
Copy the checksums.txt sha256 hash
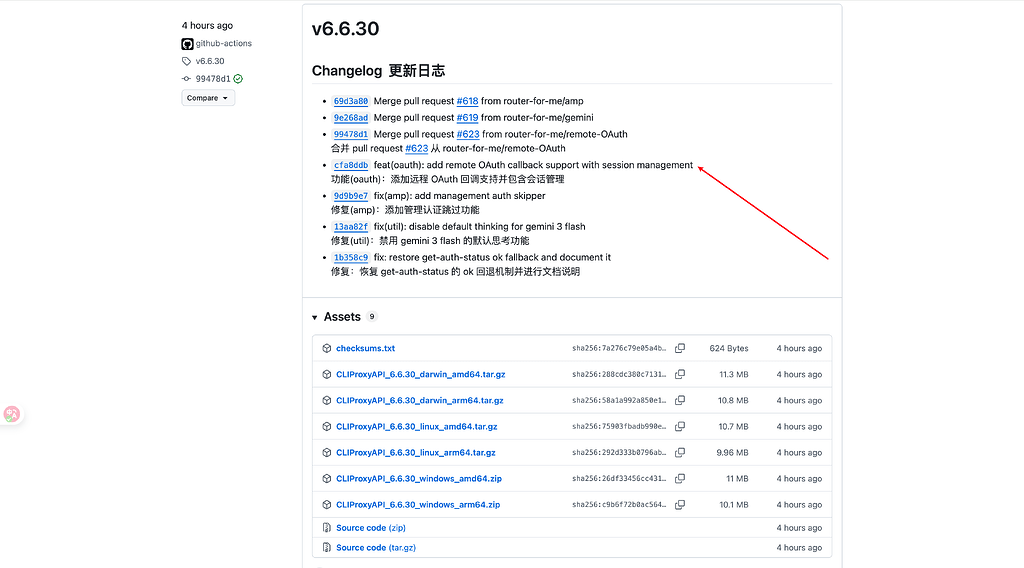[680, 348]
